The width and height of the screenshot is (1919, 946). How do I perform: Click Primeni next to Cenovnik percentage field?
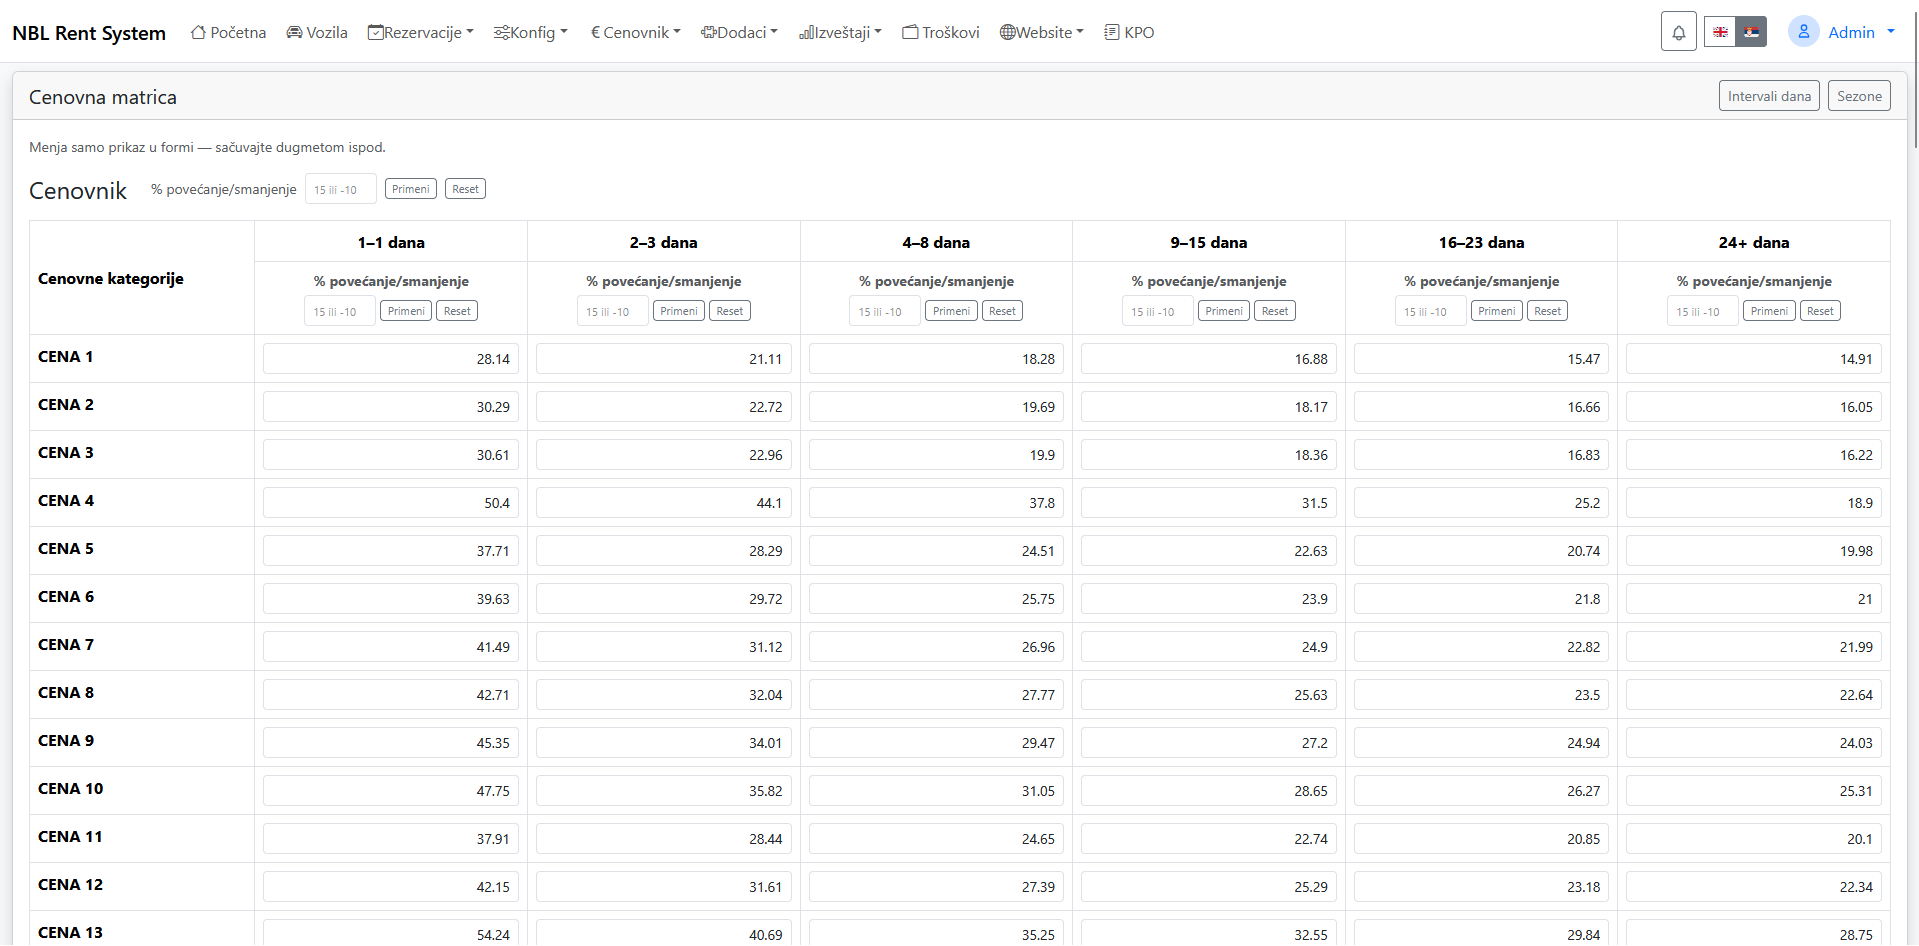411,189
